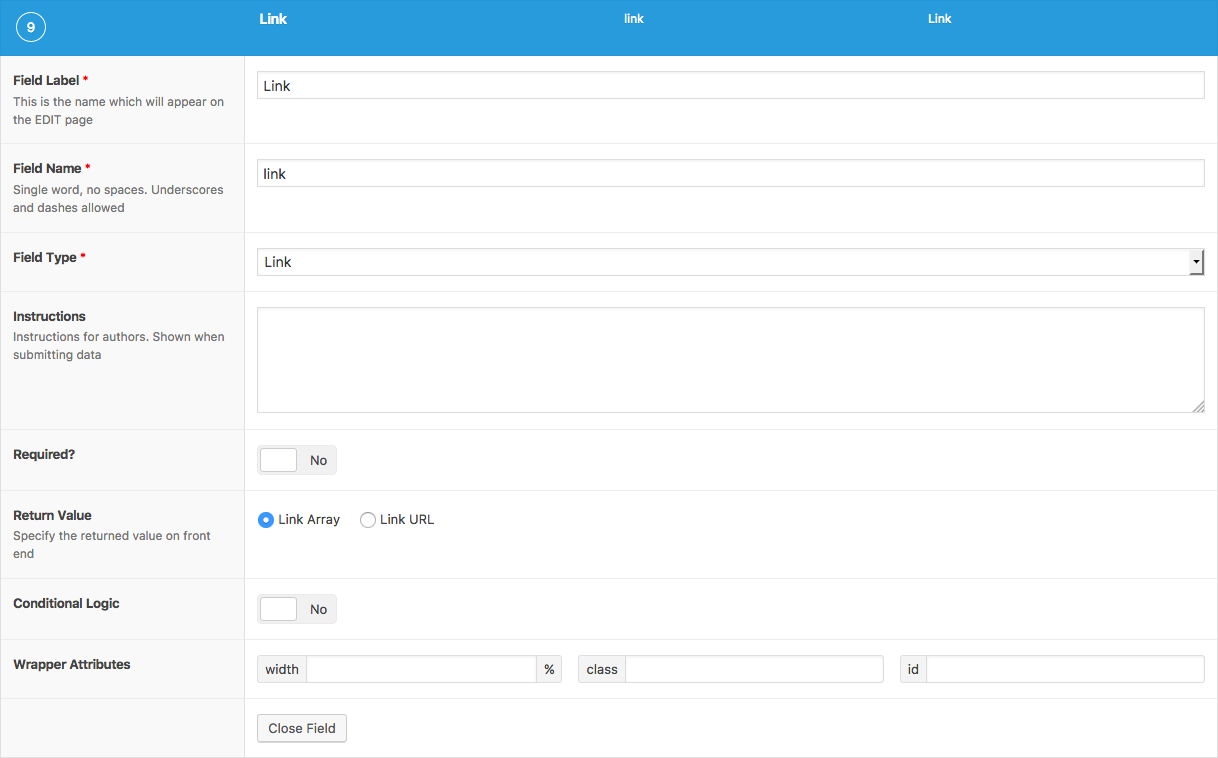Click inside the Instructions textarea
The height and width of the screenshot is (758, 1218).
(x=730, y=360)
